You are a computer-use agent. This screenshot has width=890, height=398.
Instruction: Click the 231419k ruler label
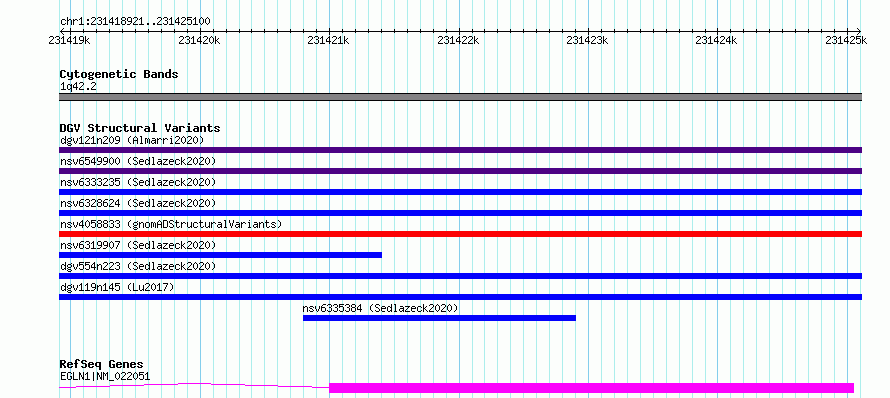pos(69,40)
